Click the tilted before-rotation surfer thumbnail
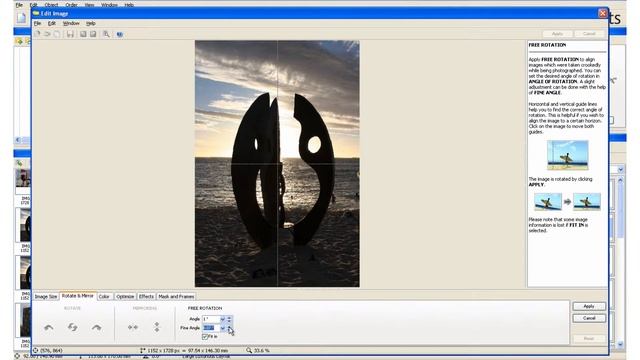The width and height of the screenshot is (640, 360). [x=548, y=202]
